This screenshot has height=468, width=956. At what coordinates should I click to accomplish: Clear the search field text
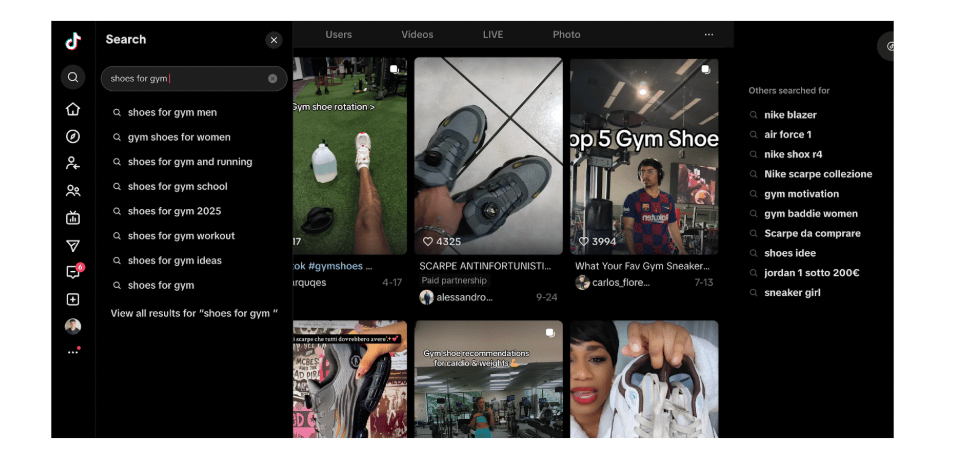(x=272, y=79)
